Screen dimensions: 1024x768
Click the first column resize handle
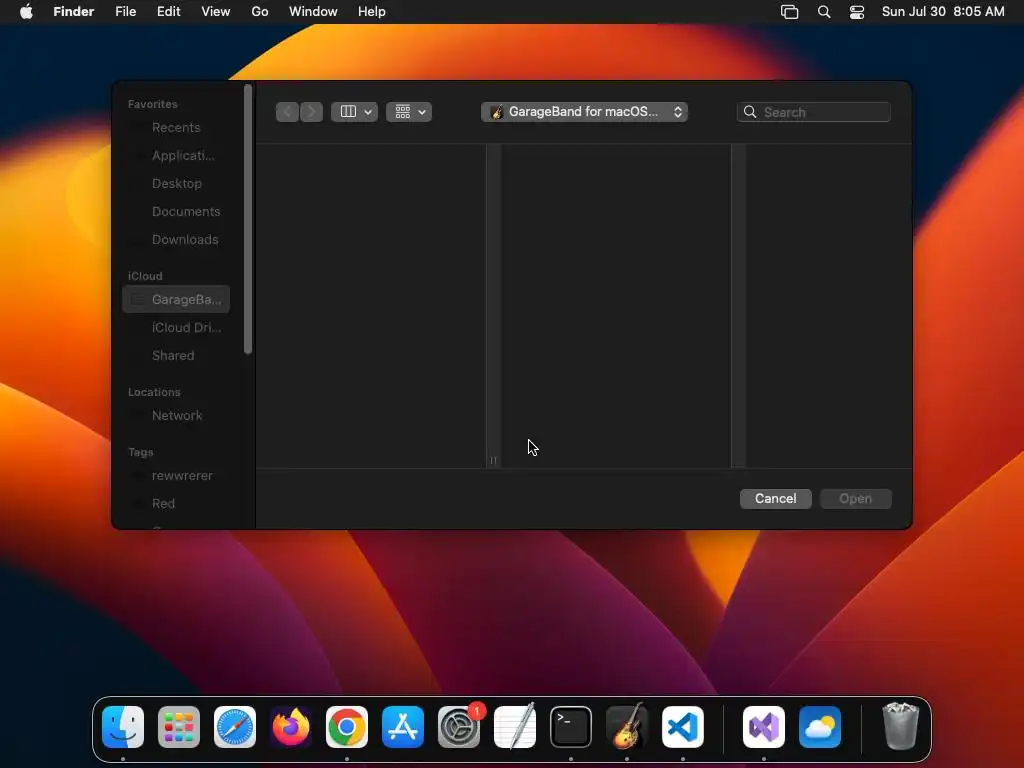(493, 460)
